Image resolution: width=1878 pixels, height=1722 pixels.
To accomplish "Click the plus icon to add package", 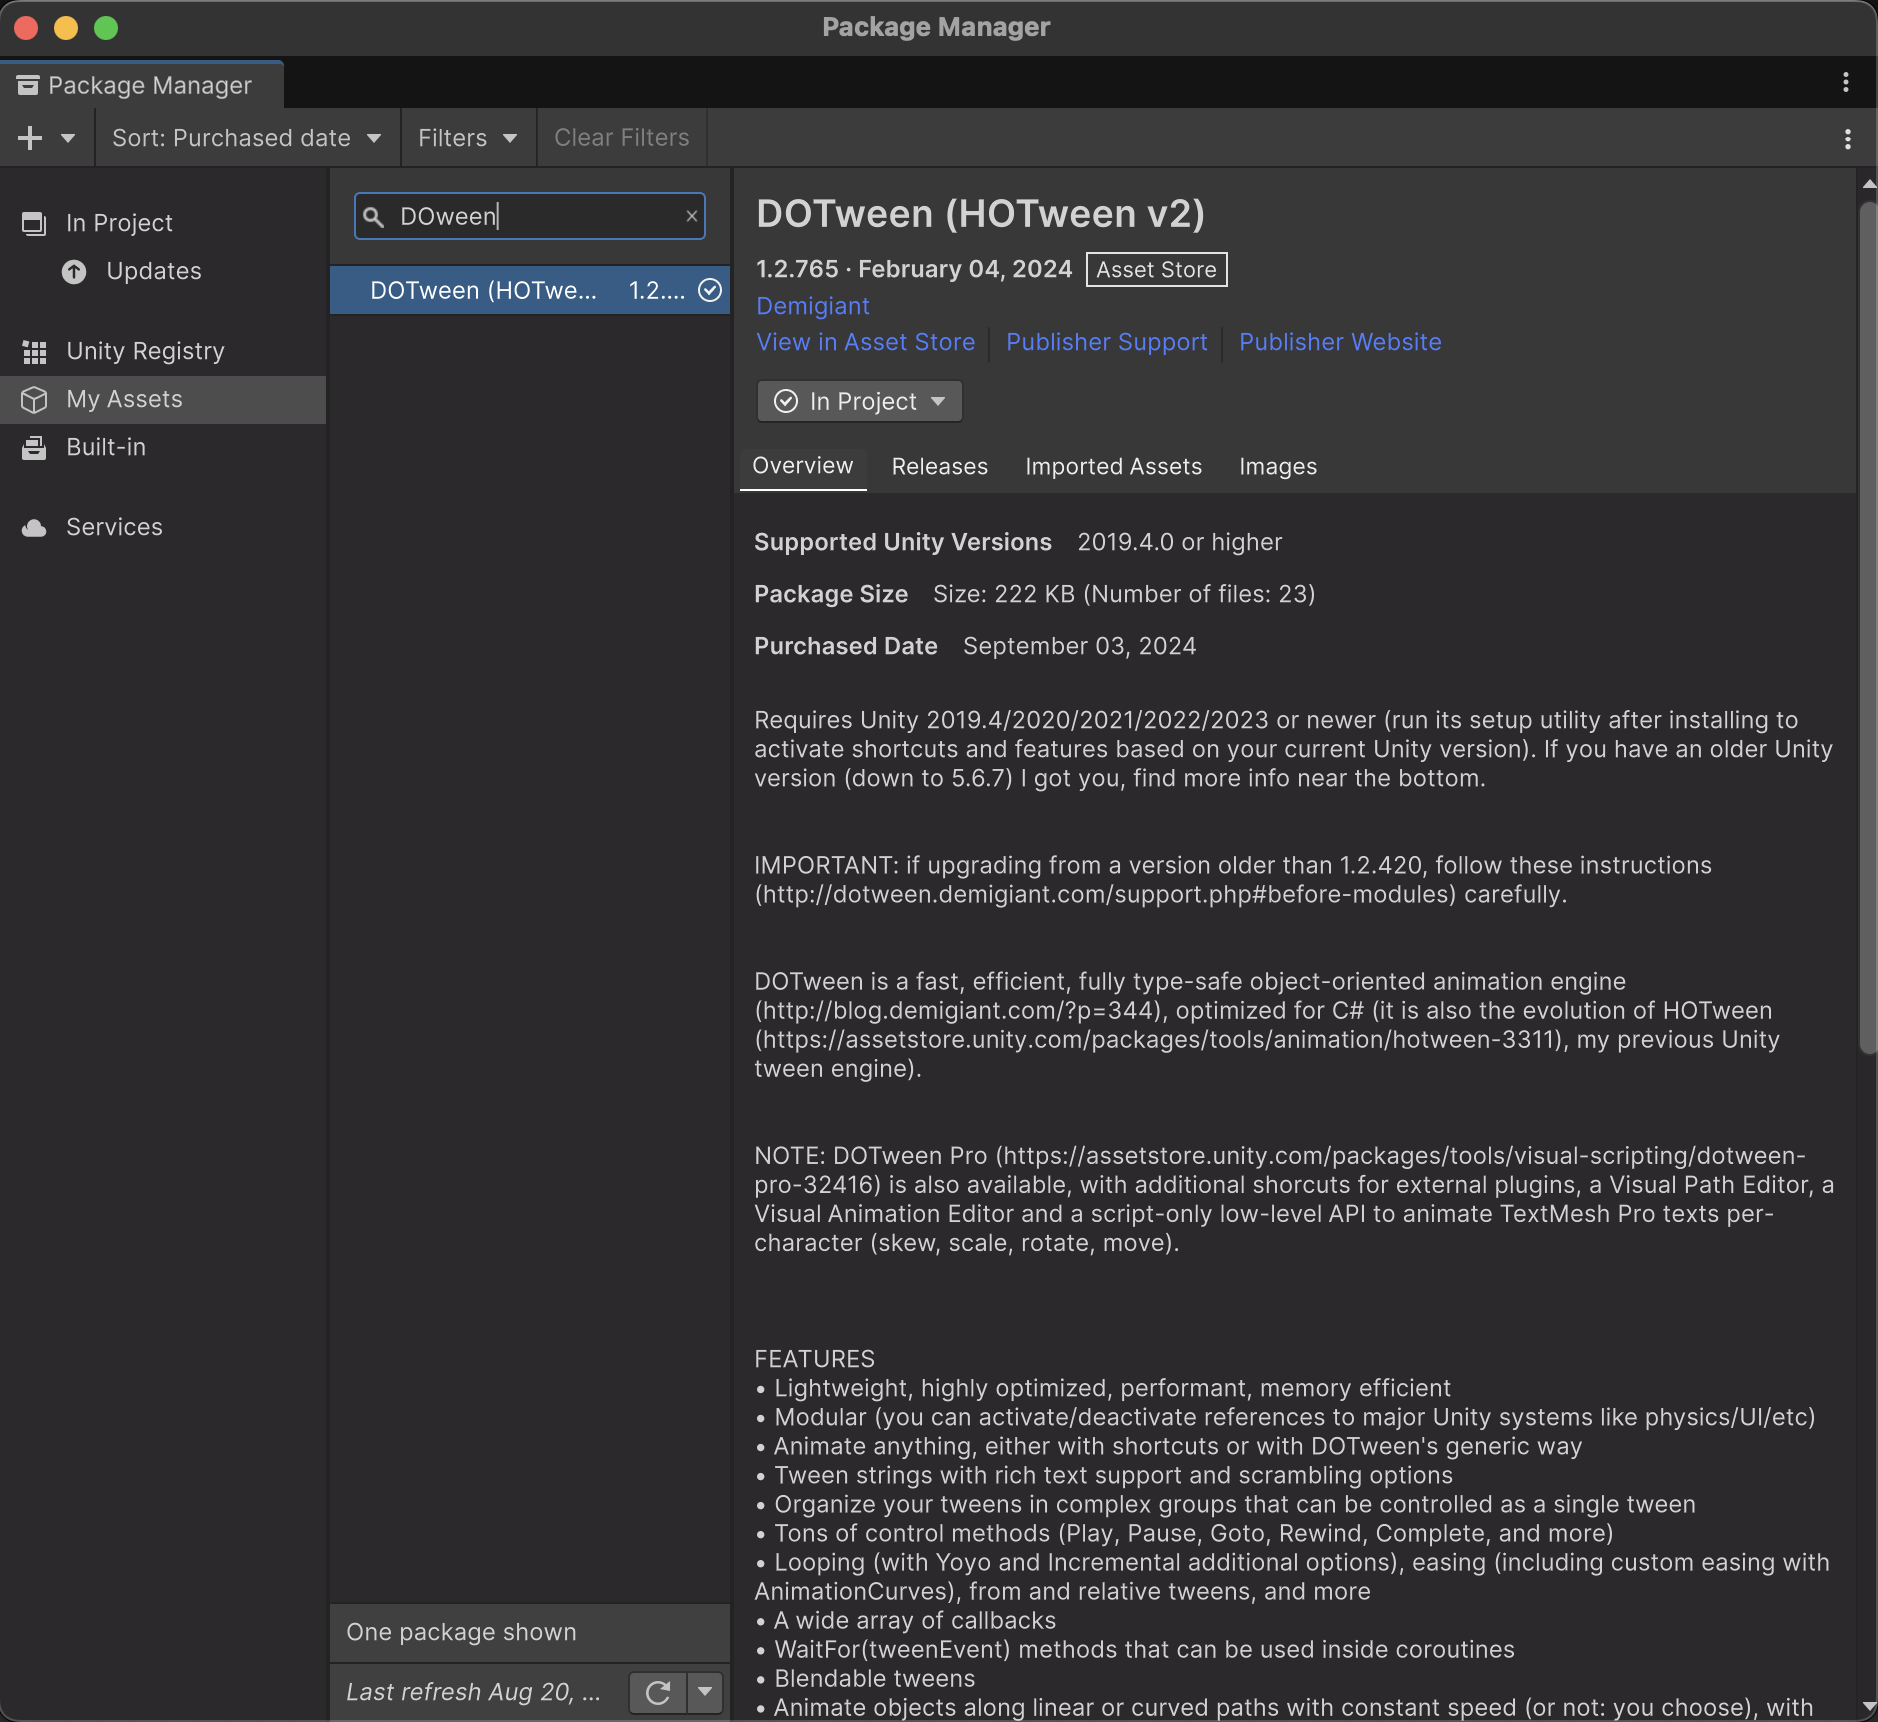I will (30, 138).
